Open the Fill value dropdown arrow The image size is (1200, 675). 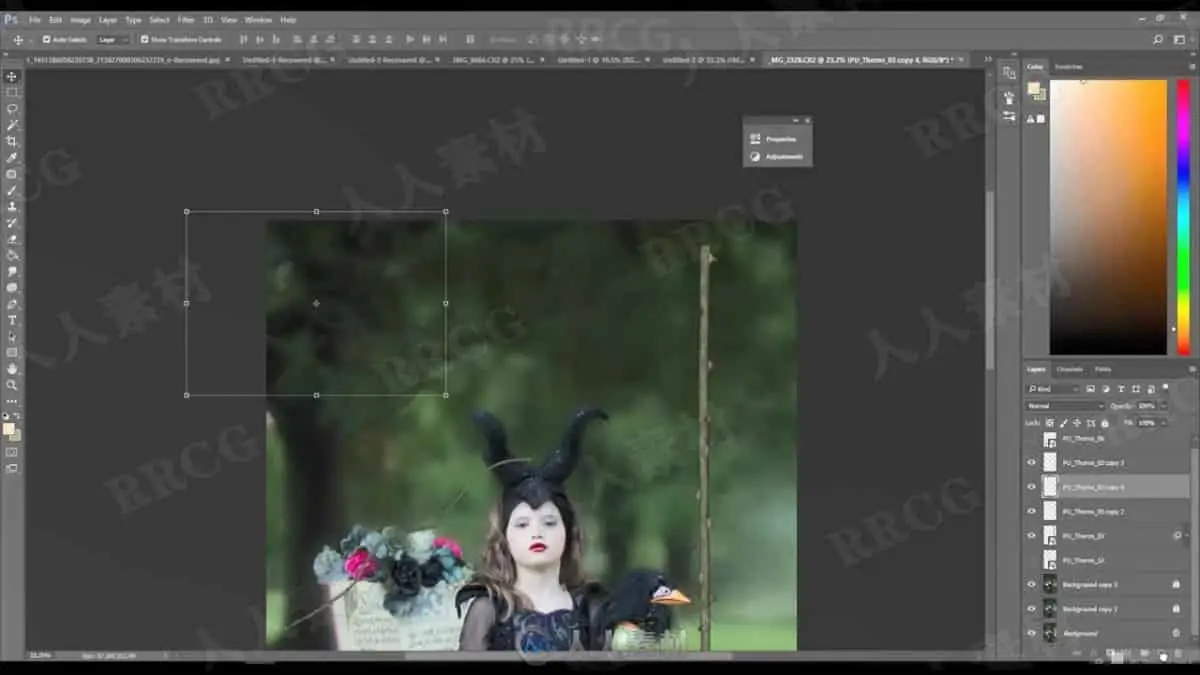(1161, 422)
